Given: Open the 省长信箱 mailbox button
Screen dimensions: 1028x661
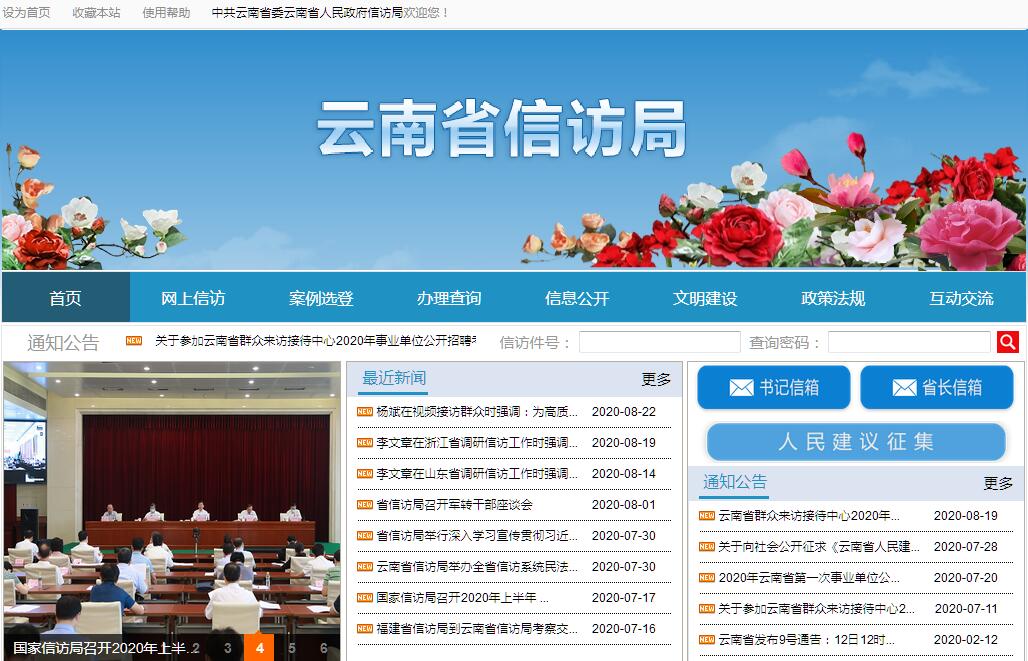Looking at the screenshot, I should pyautogui.click(x=936, y=387).
